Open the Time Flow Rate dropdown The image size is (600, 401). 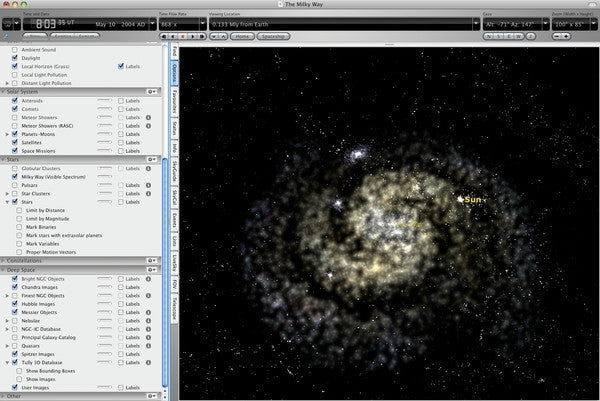pos(203,24)
